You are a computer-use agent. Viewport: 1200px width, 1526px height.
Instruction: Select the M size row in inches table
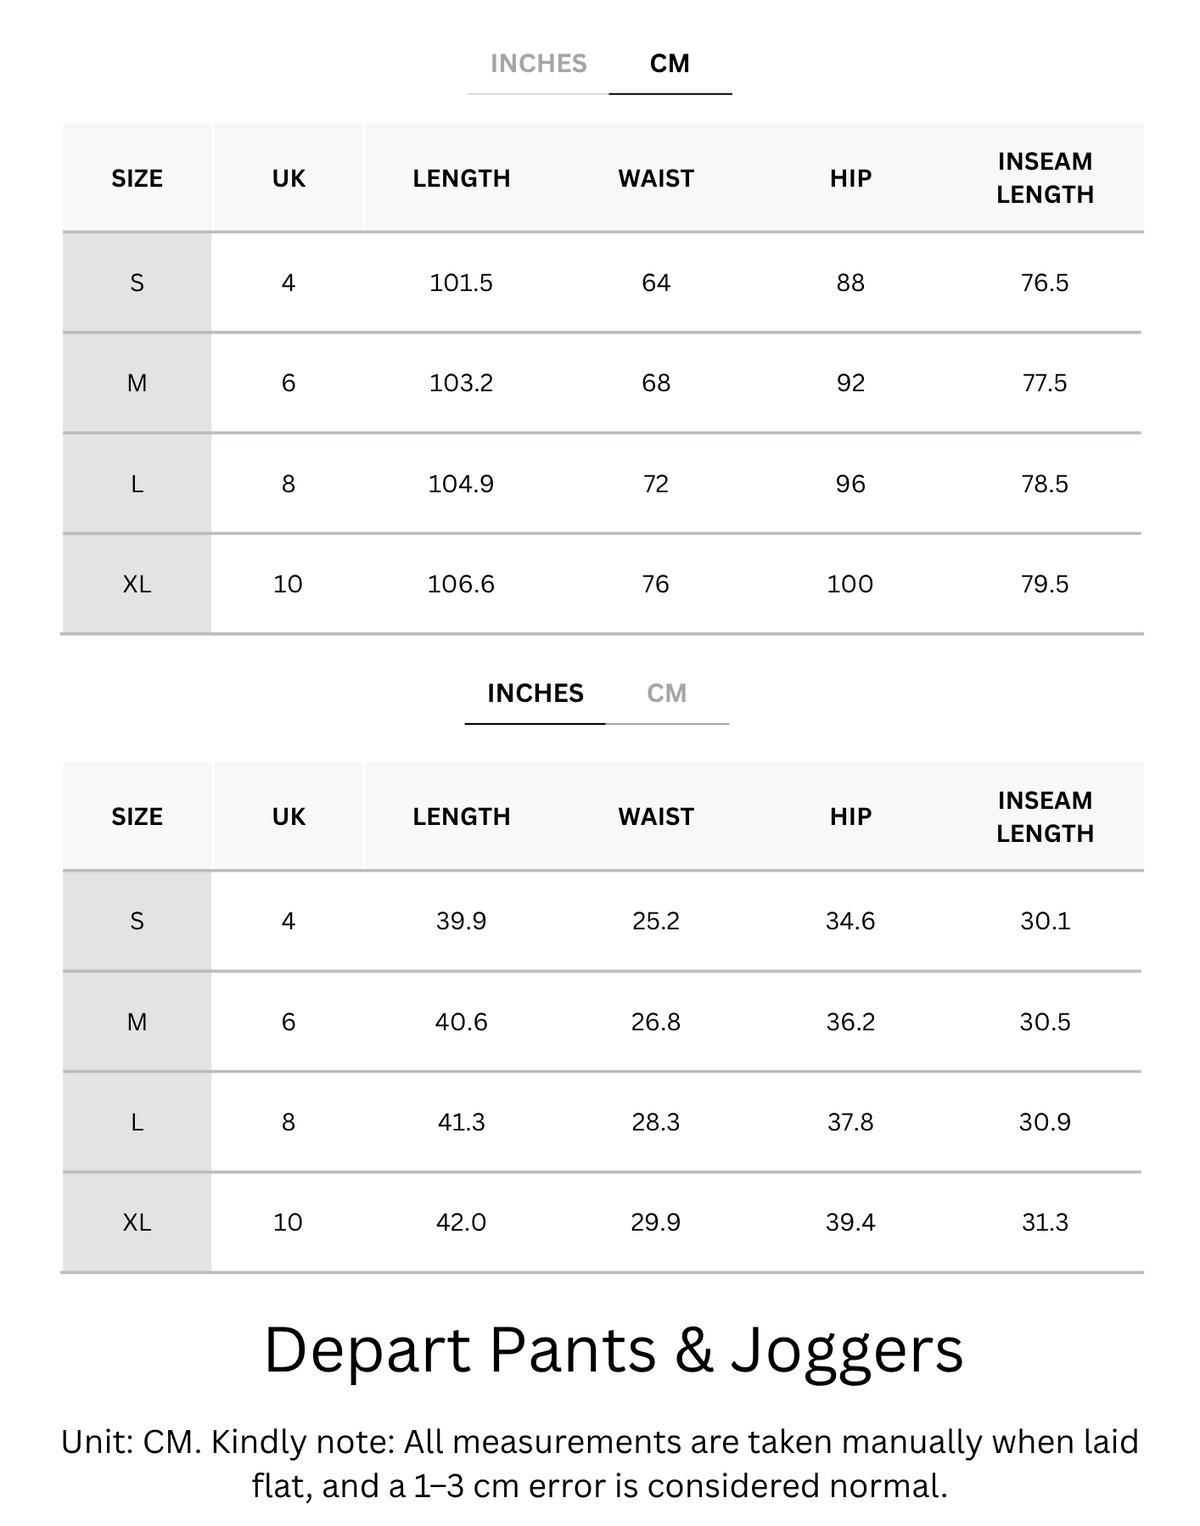click(x=602, y=1022)
